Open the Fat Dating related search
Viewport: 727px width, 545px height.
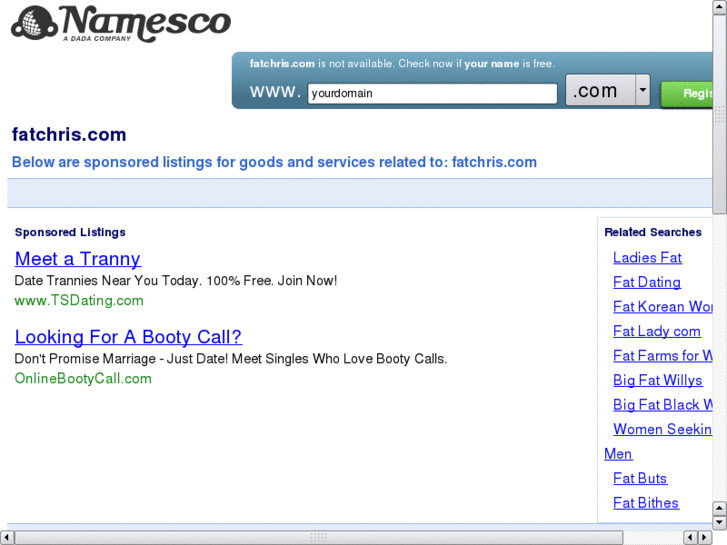click(647, 282)
